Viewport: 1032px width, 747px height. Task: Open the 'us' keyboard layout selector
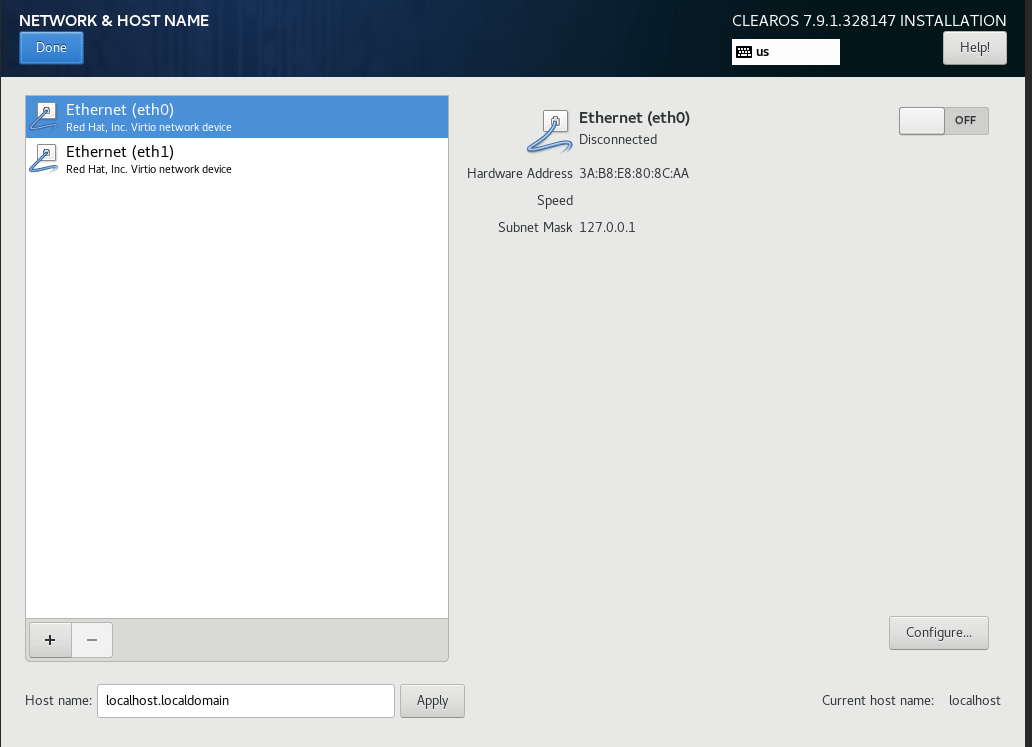pyautogui.click(x=785, y=52)
